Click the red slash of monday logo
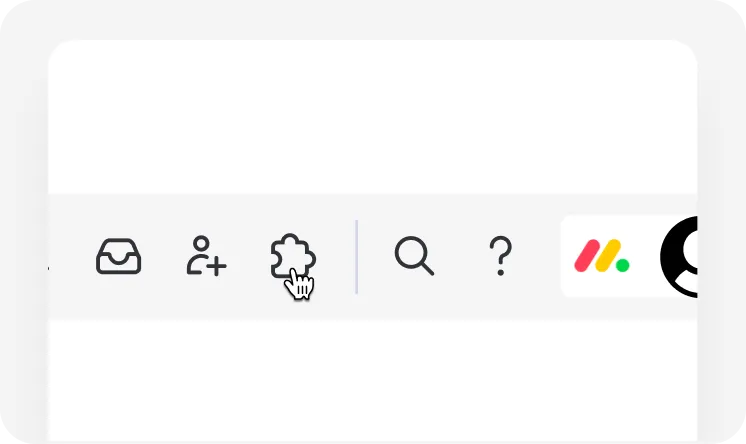The width and height of the screenshot is (746, 444). click(587, 256)
